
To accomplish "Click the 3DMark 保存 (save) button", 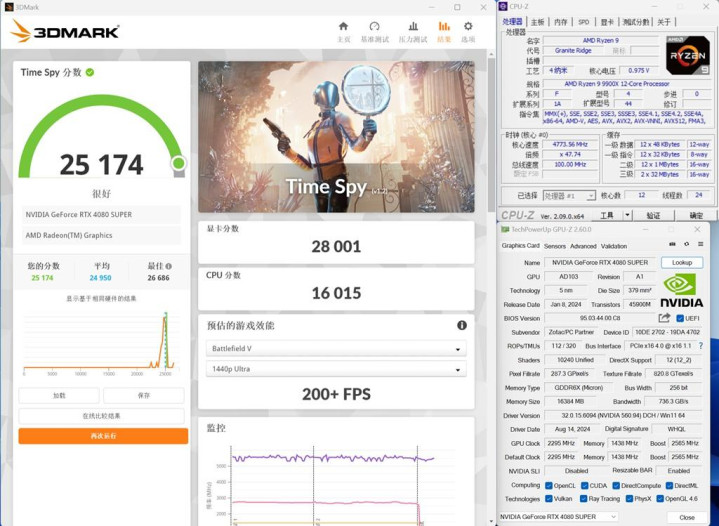I will coord(144,395).
